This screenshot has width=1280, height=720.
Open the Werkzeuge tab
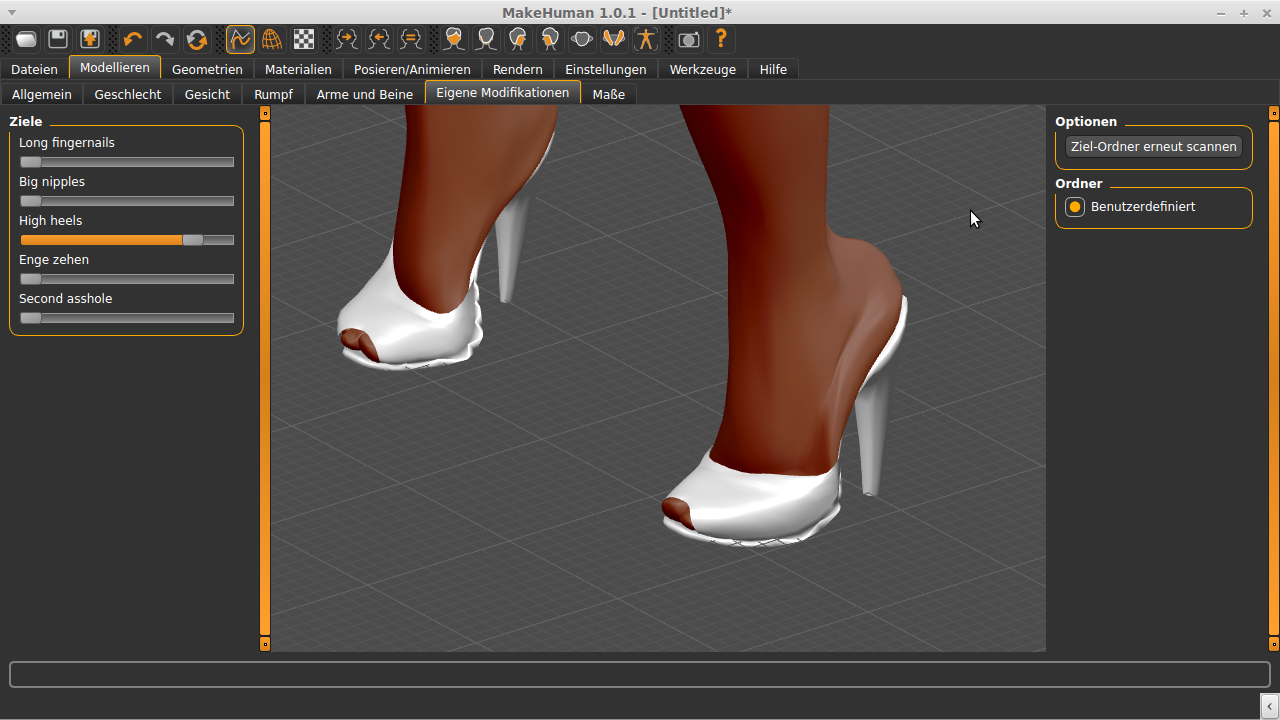tap(703, 69)
